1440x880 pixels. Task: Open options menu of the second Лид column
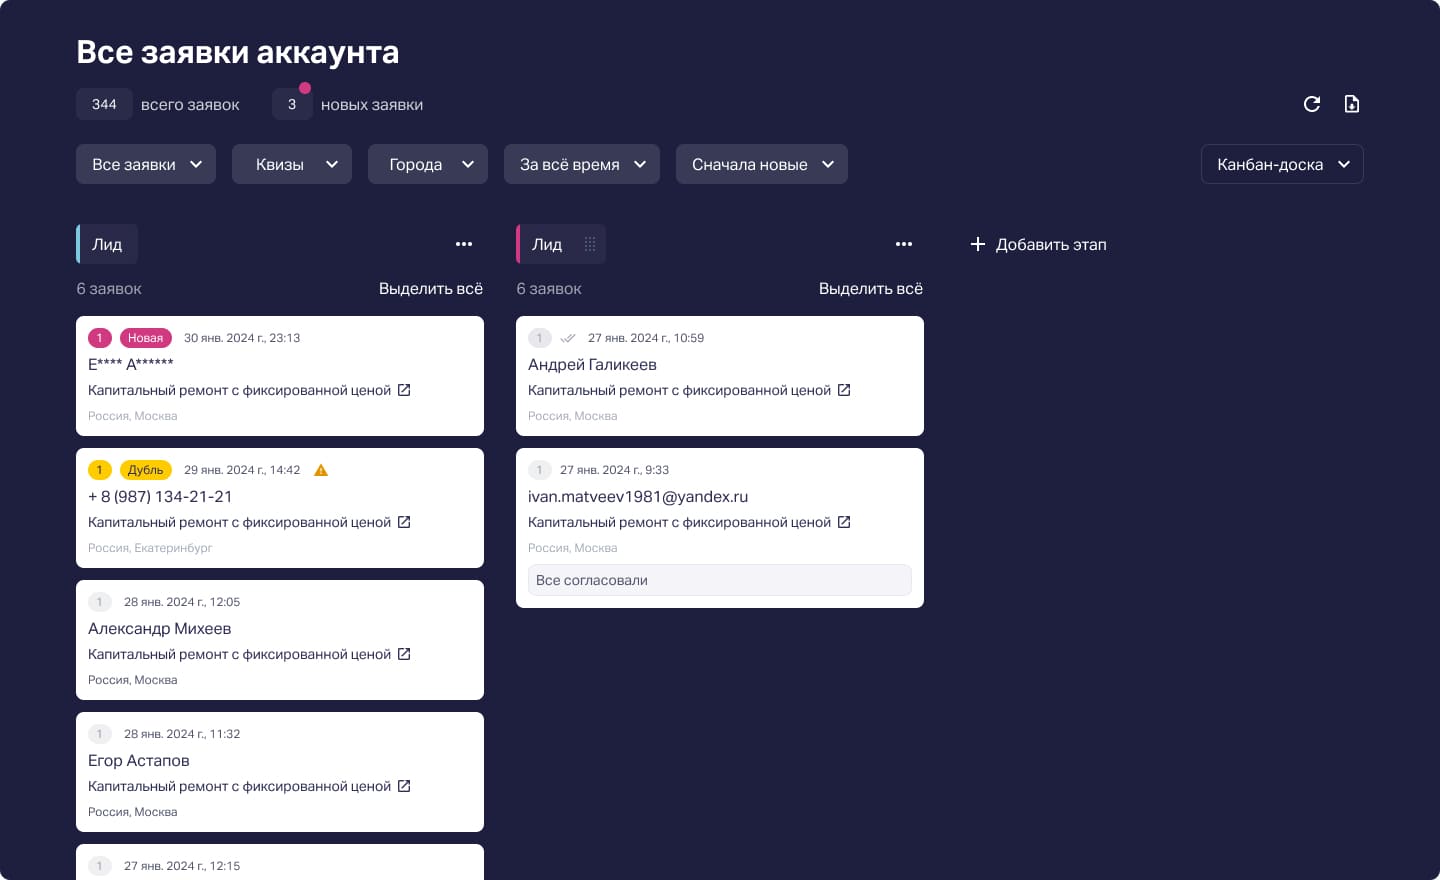(903, 244)
